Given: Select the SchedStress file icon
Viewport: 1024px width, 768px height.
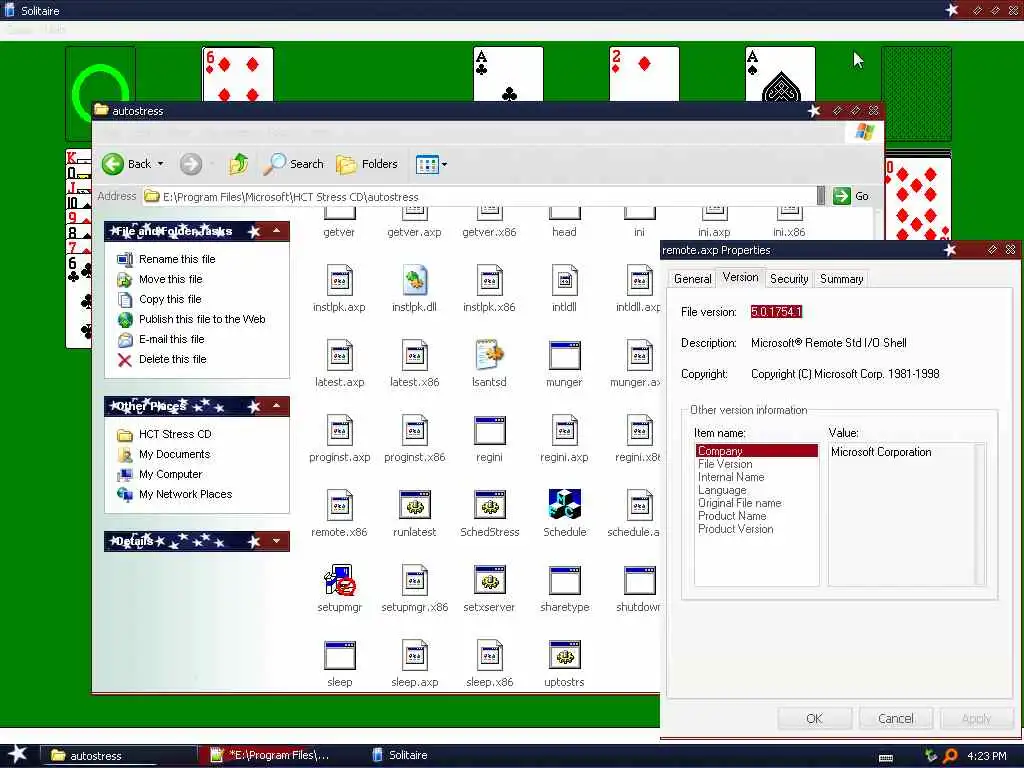Looking at the screenshot, I should point(490,505).
